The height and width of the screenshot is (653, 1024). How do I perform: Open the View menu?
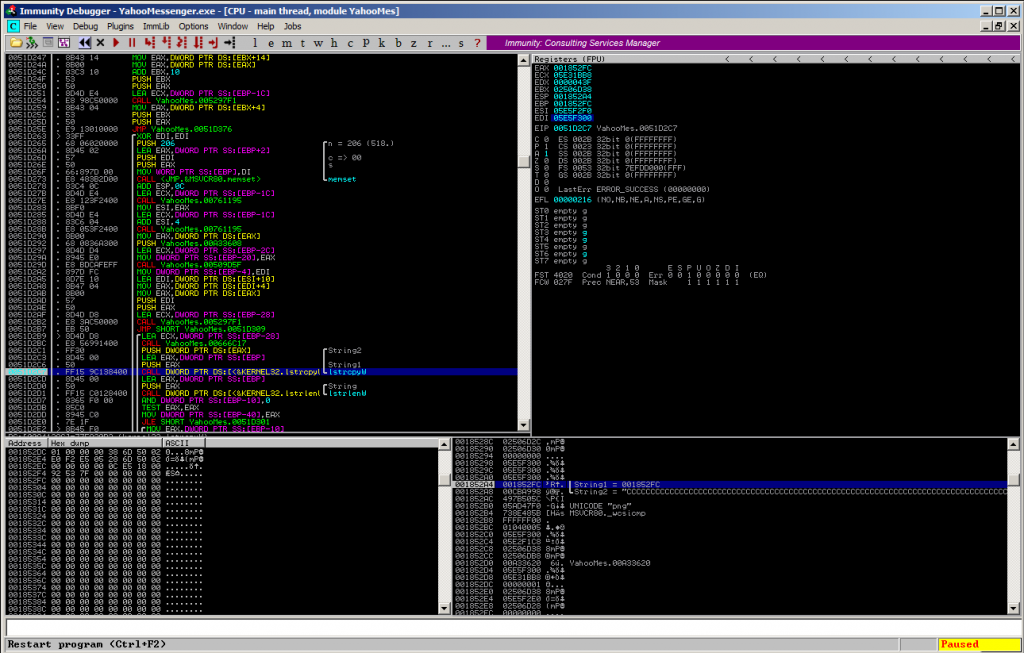[x=55, y=26]
